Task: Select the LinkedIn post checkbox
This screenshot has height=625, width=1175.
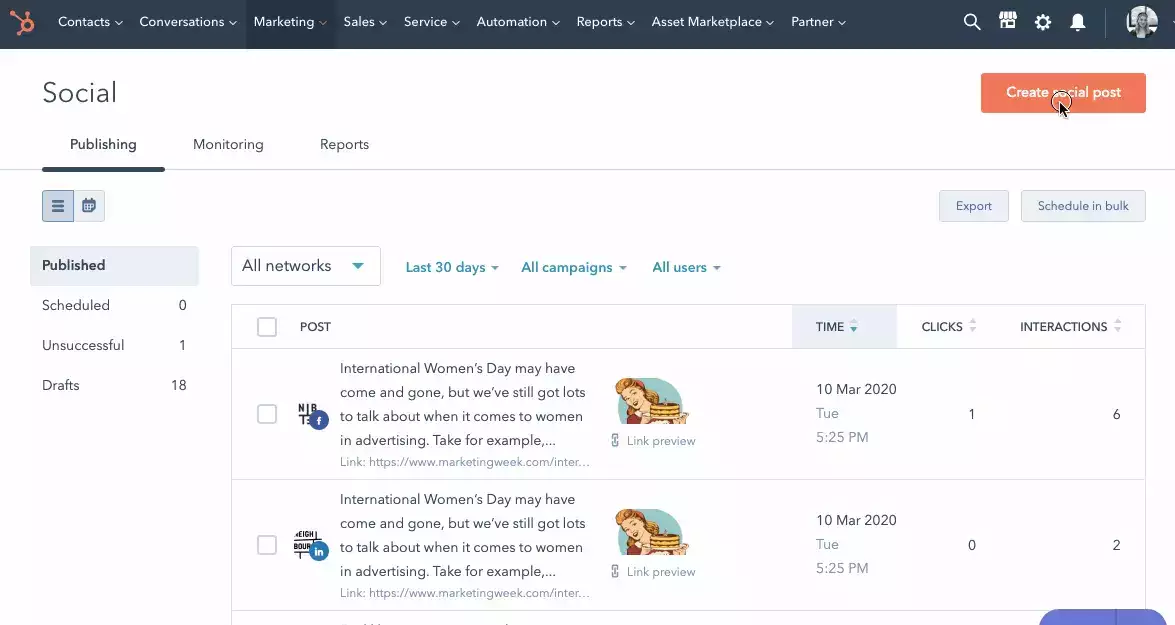Action: tap(267, 545)
